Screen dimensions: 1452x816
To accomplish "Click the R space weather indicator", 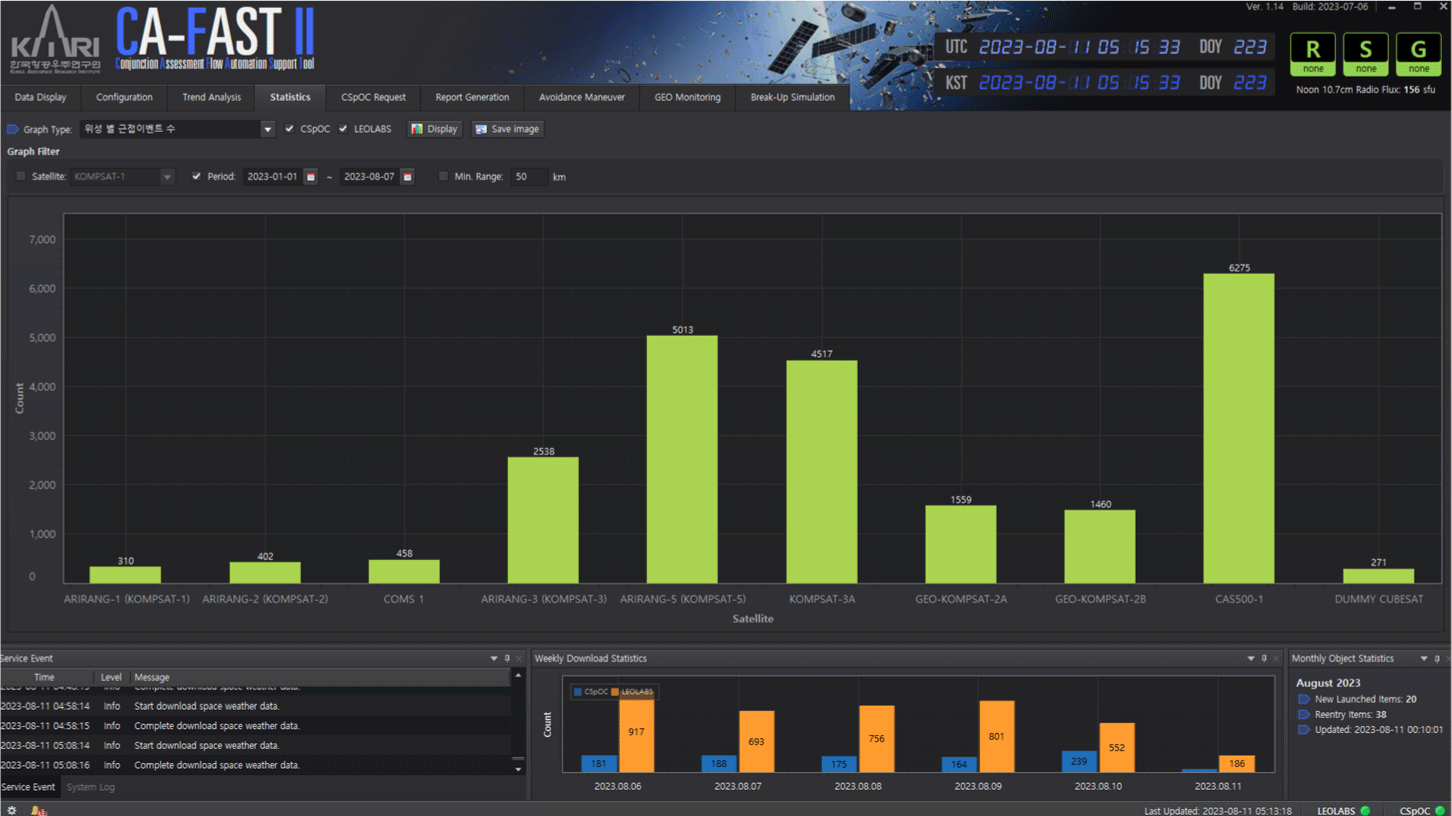I will click(1313, 54).
